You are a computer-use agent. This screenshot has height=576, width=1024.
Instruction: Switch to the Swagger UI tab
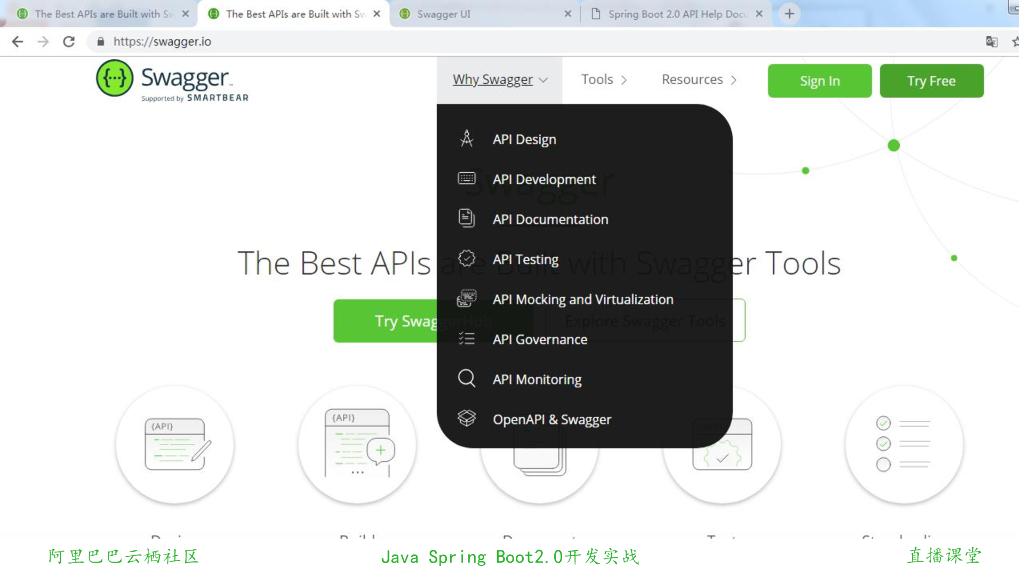click(x=483, y=14)
